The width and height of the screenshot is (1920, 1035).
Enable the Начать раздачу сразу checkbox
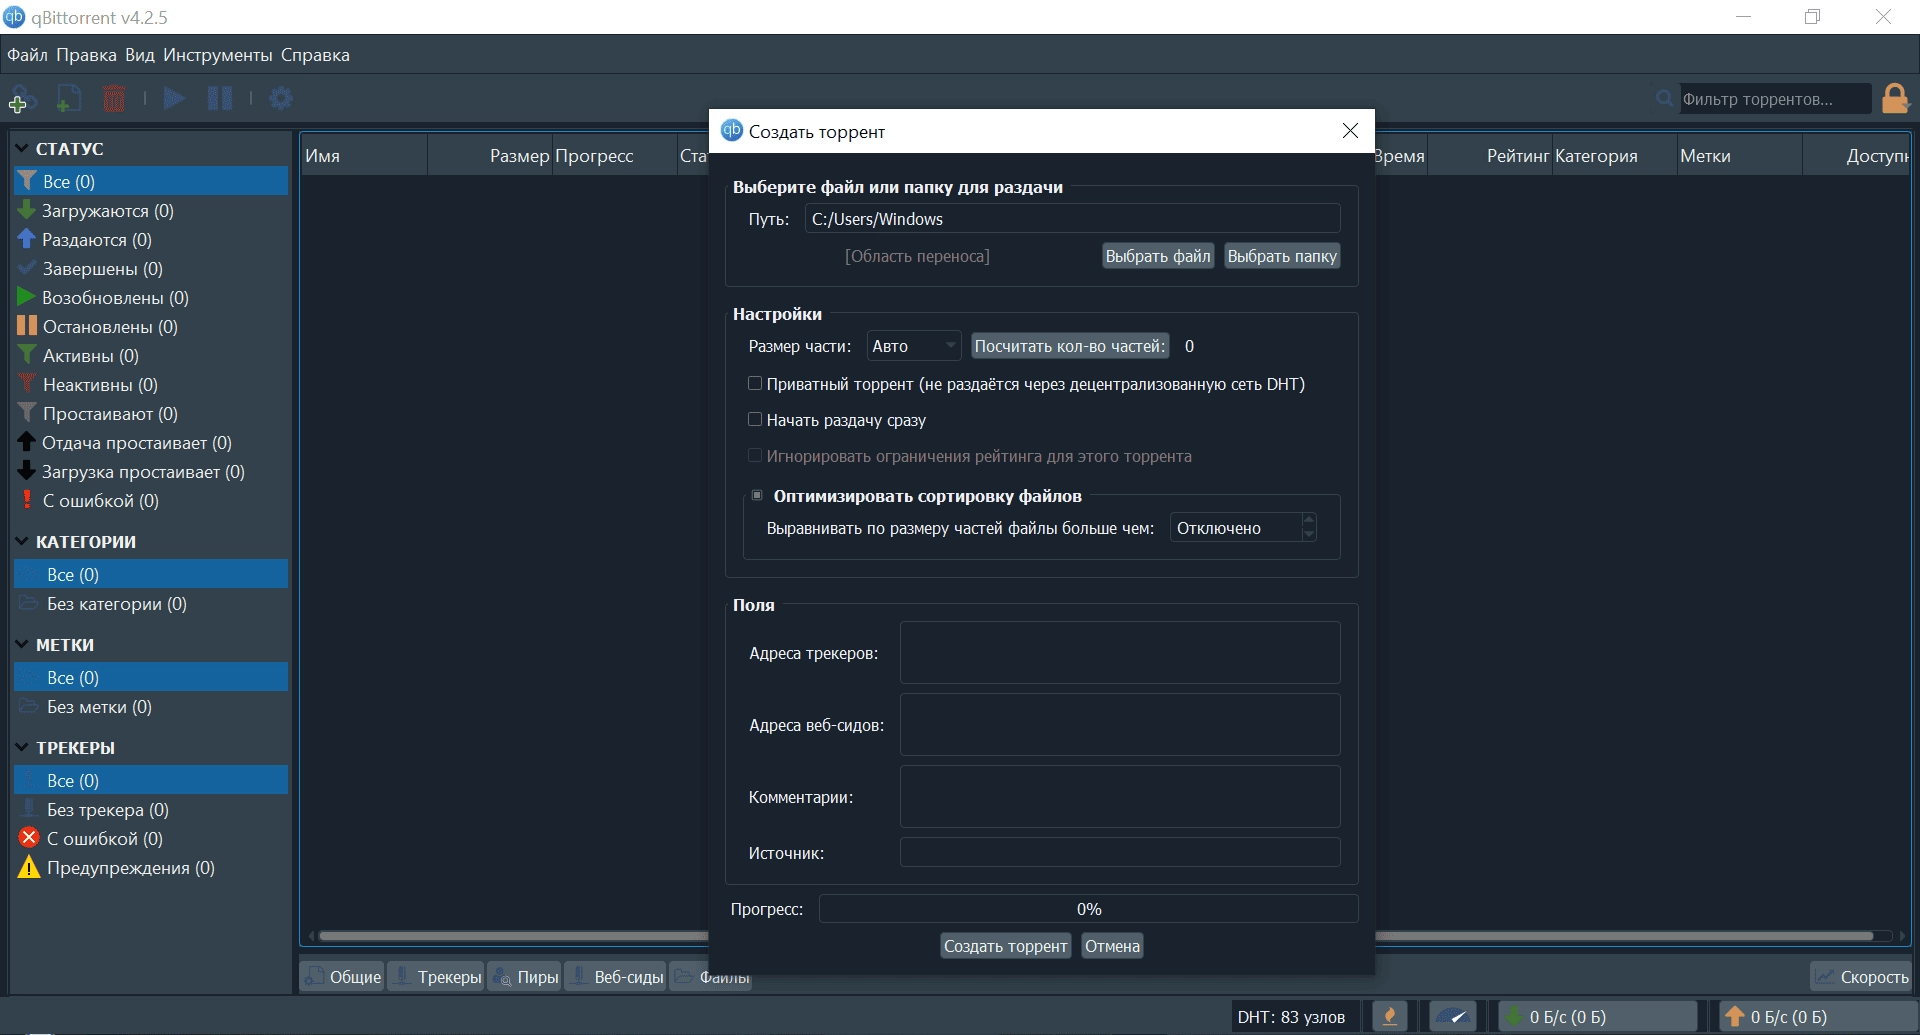tap(755, 420)
